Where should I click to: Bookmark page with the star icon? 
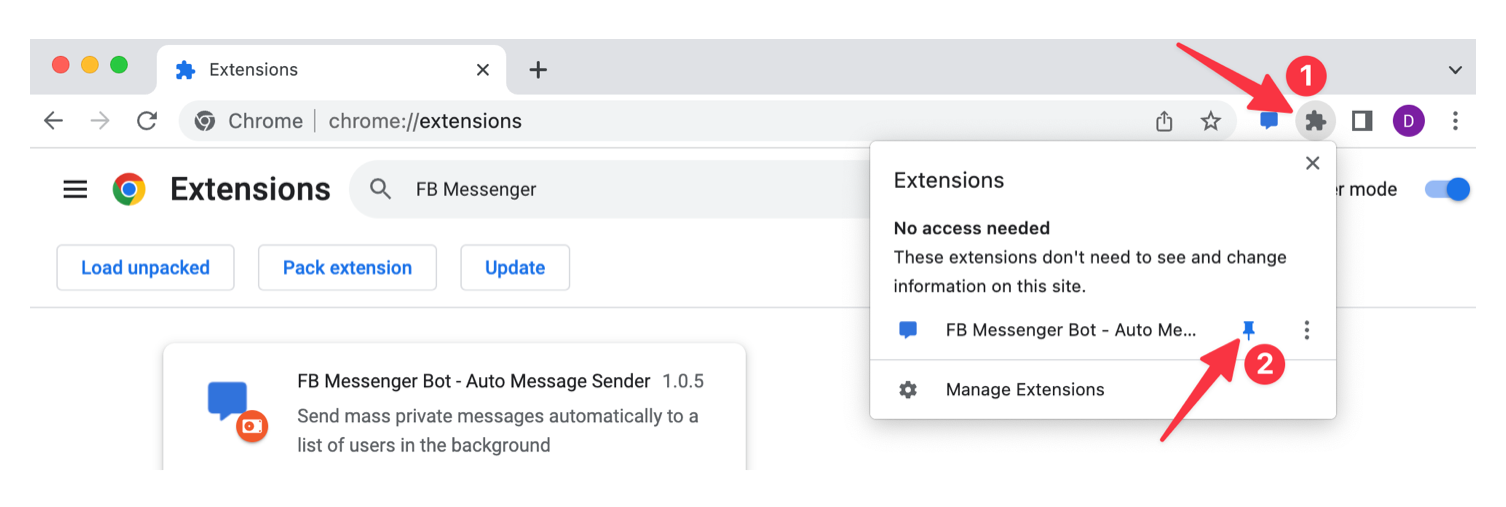pos(1211,122)
